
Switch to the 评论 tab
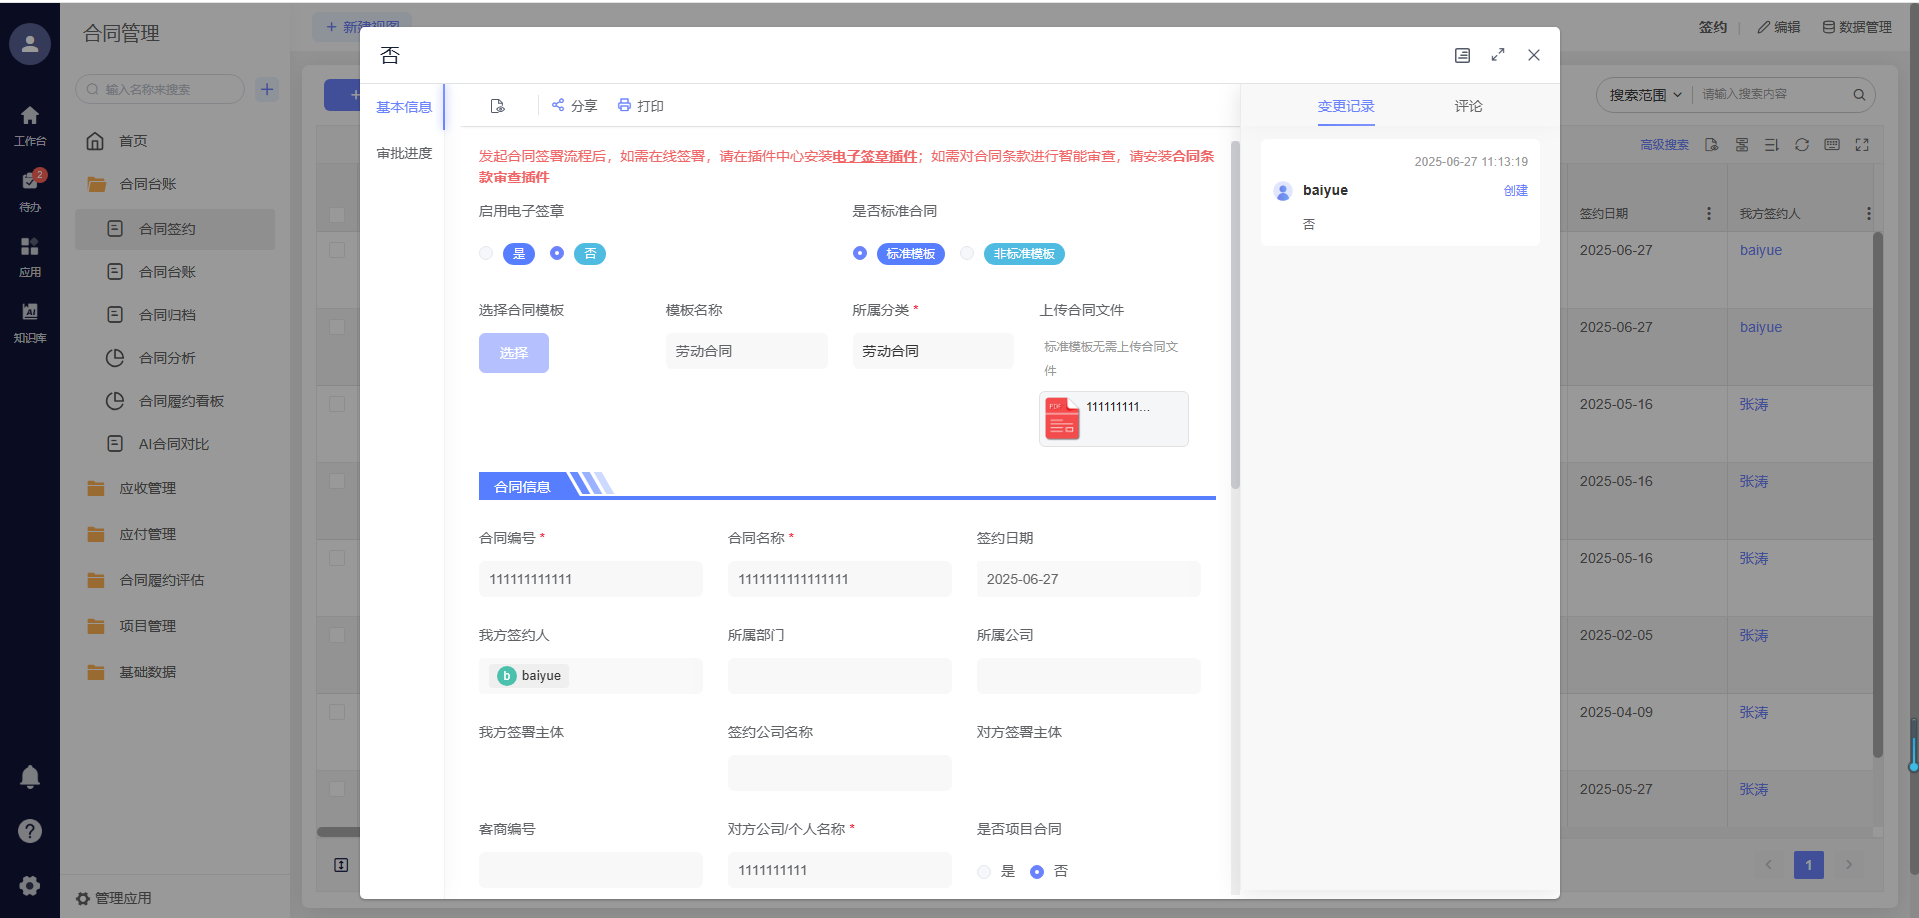point(1468,106)
